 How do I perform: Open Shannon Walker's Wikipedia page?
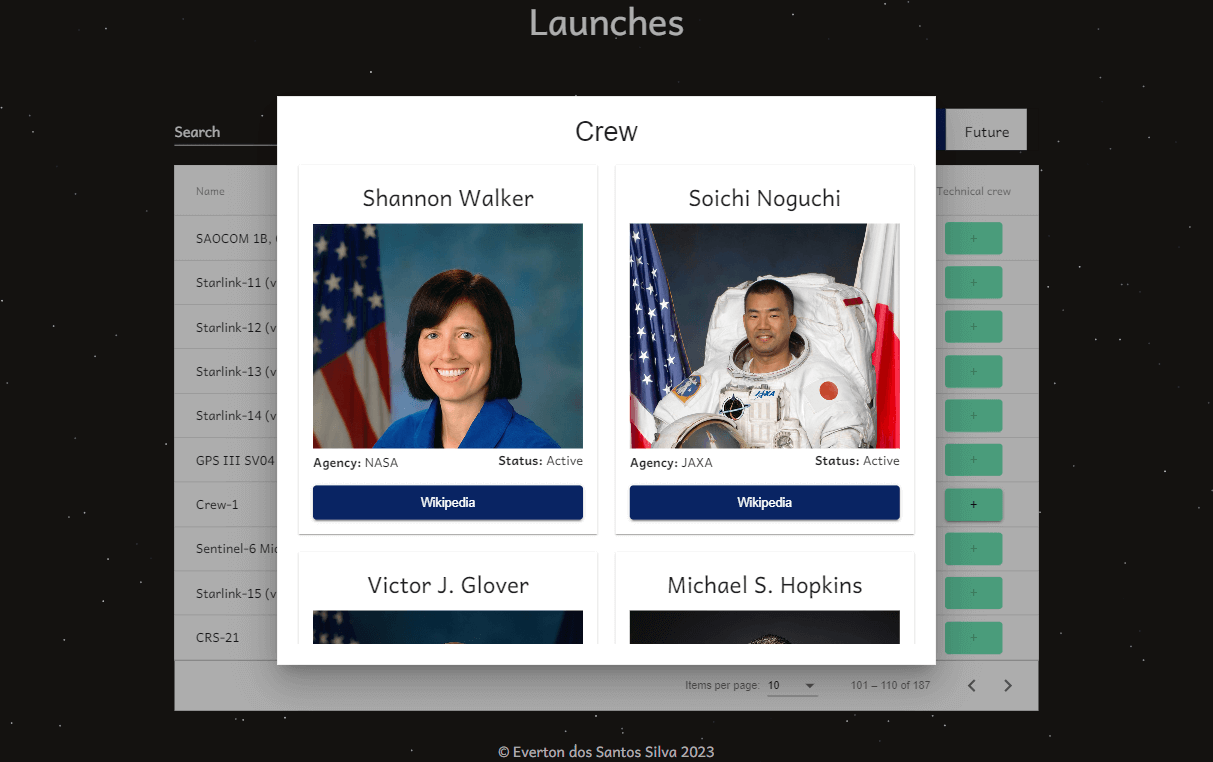(448, 502)
